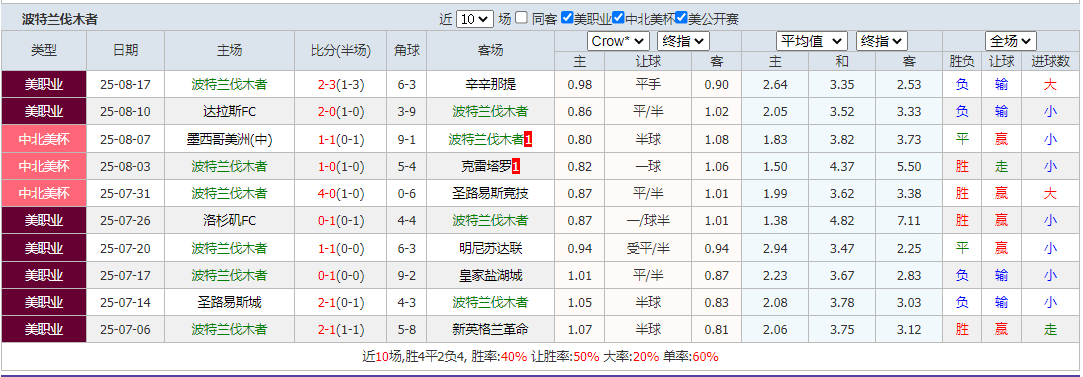Toggle the 同客 checkbox
The width and height of the screenshot is (1083, 377).
tap(521, 18)
